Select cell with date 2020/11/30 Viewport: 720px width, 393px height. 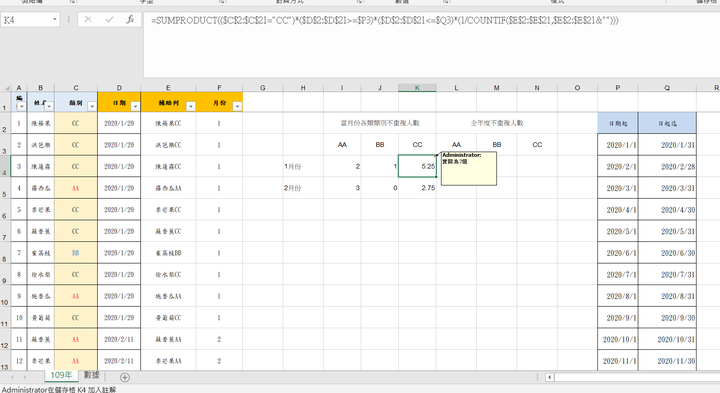667,361
